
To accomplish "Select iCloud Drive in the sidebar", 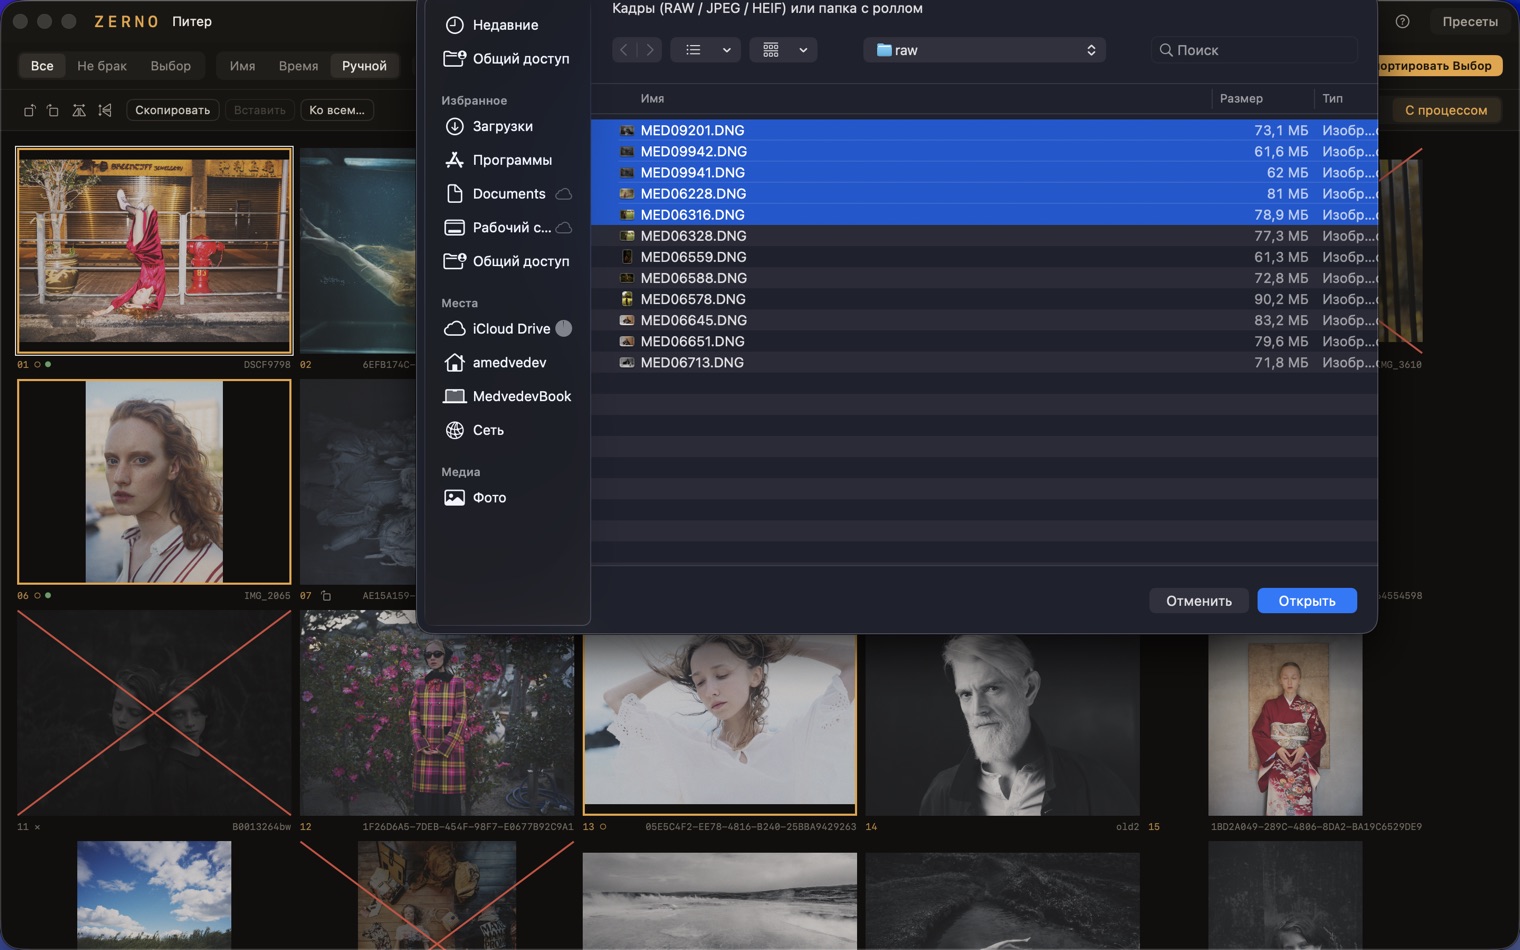I will [511, 328].
